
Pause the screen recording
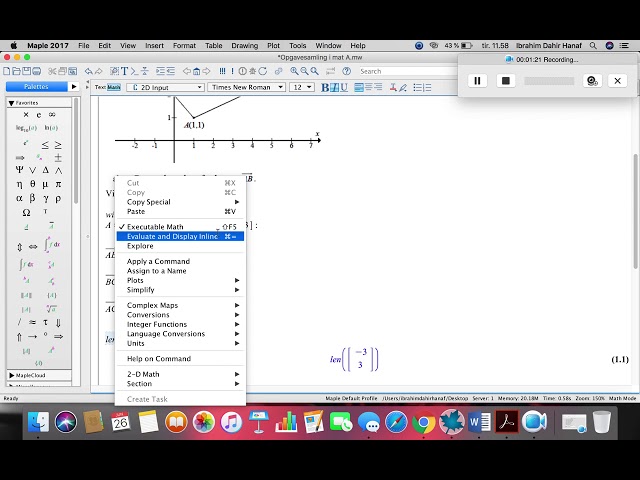tap(478, 80)
